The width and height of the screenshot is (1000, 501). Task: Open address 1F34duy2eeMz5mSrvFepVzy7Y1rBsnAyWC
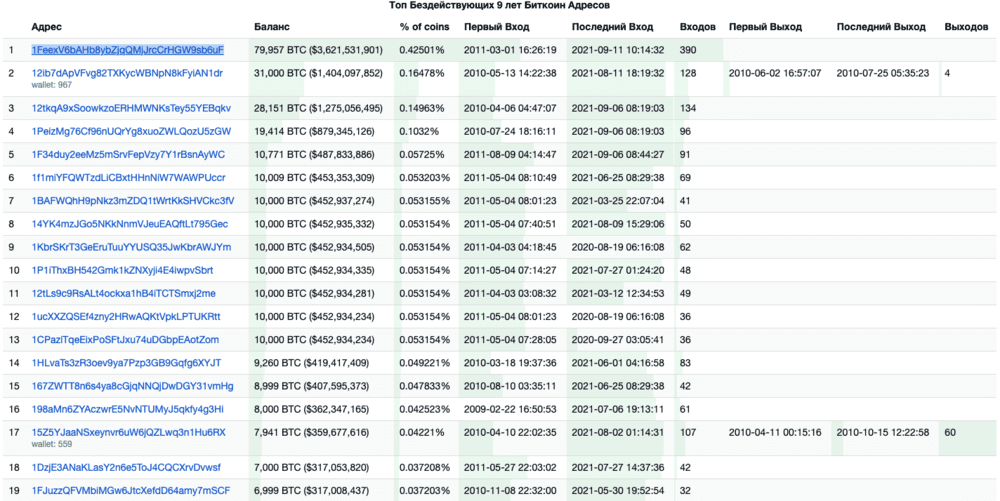pos(128,154)
